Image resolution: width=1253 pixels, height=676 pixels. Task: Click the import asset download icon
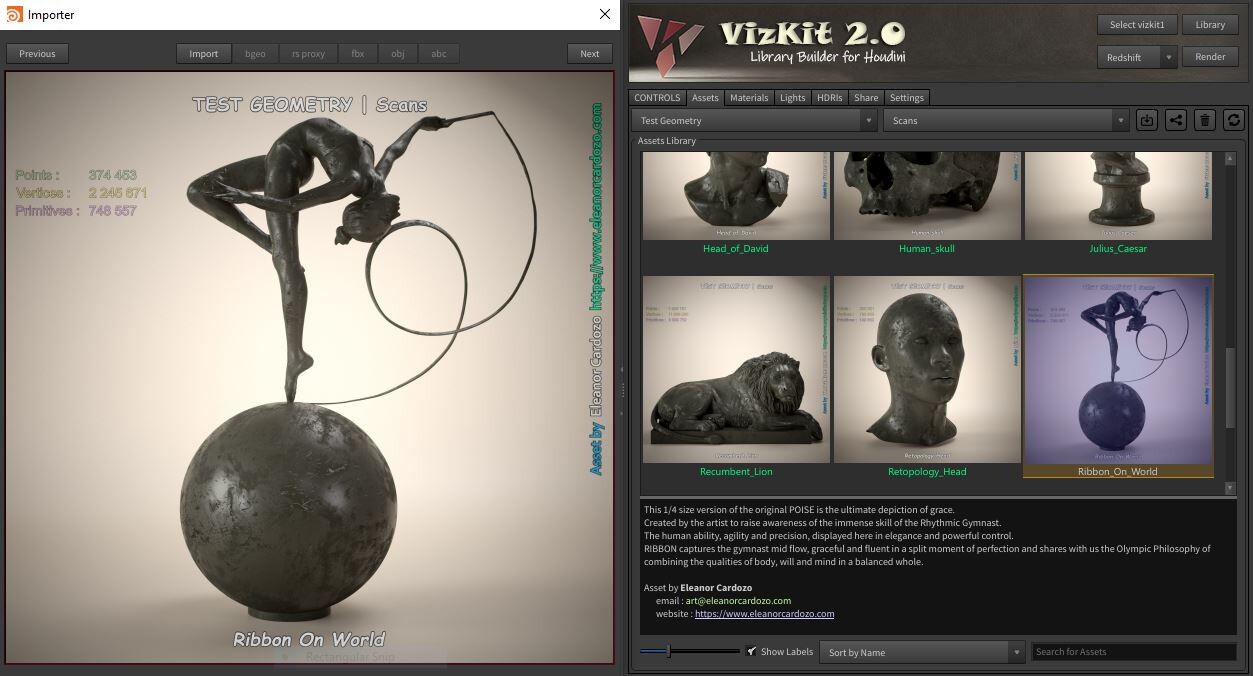pyautogui.click(x=1147, y=120)
